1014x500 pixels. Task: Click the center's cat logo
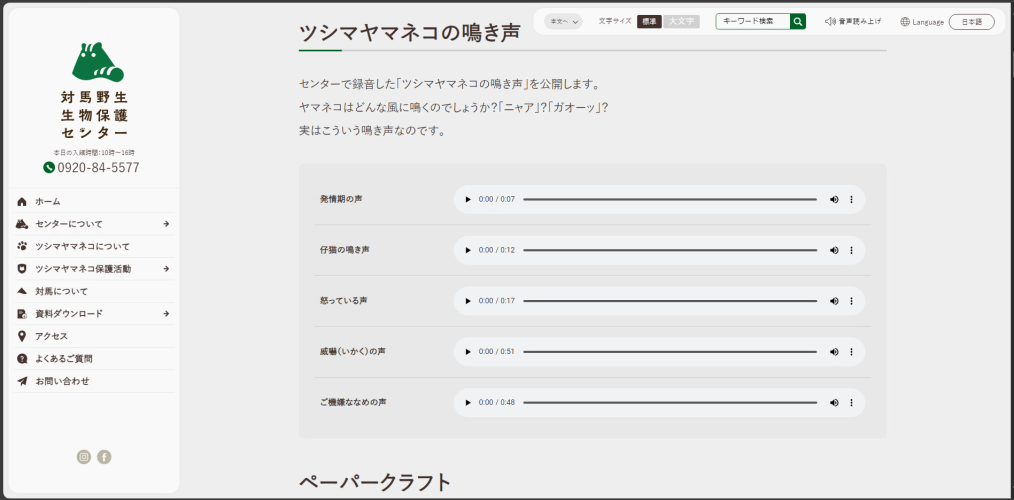pos(96,63)
